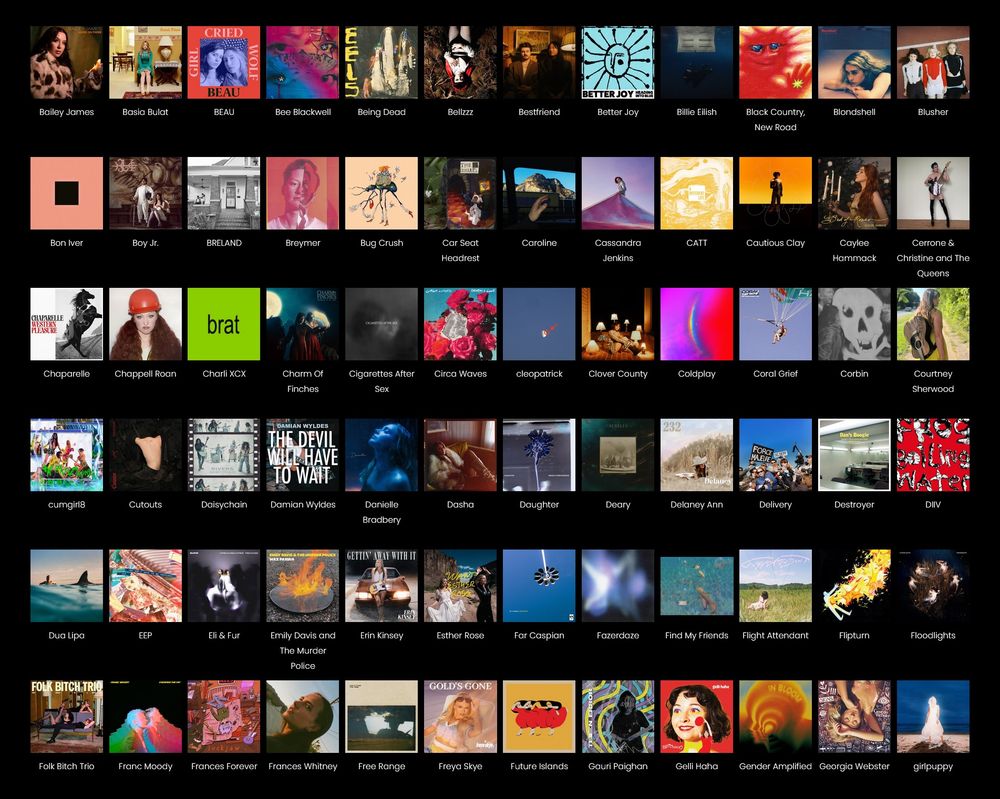
Task: Click the Clover County artist name
Action: (618, 373)
